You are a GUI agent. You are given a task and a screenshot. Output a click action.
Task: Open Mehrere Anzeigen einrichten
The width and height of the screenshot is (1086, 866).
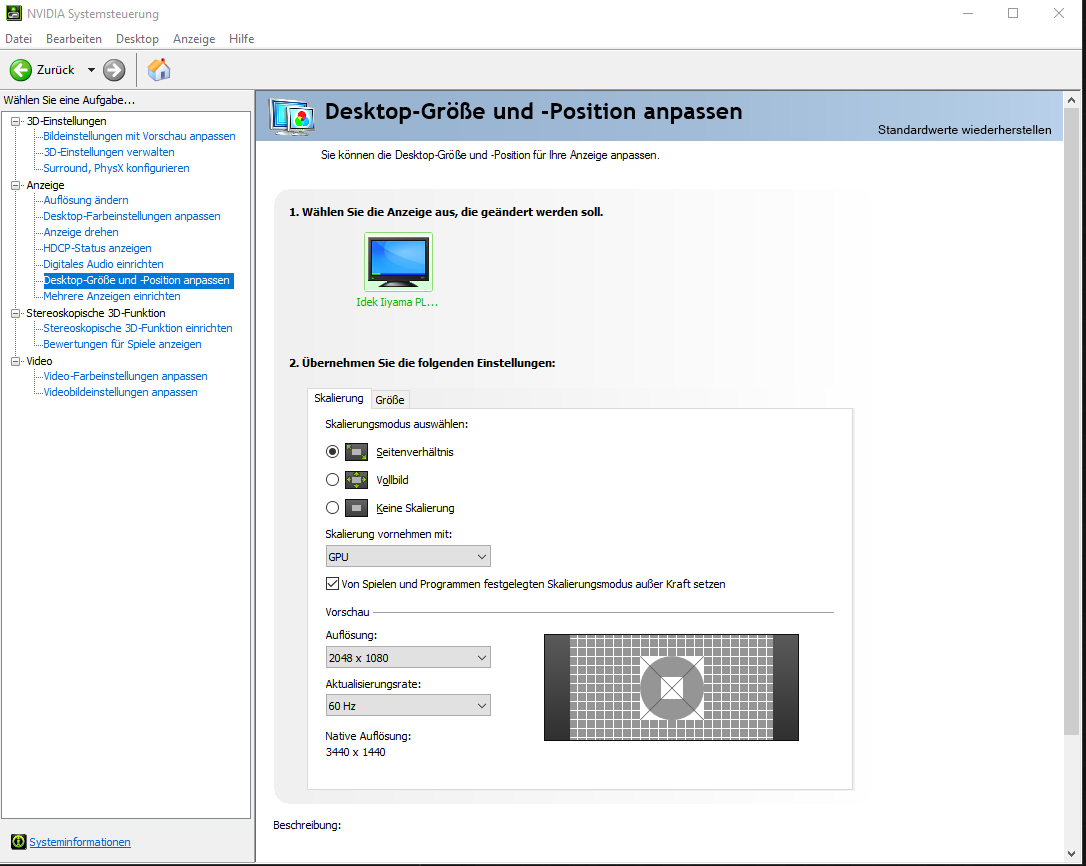point(112,297)
